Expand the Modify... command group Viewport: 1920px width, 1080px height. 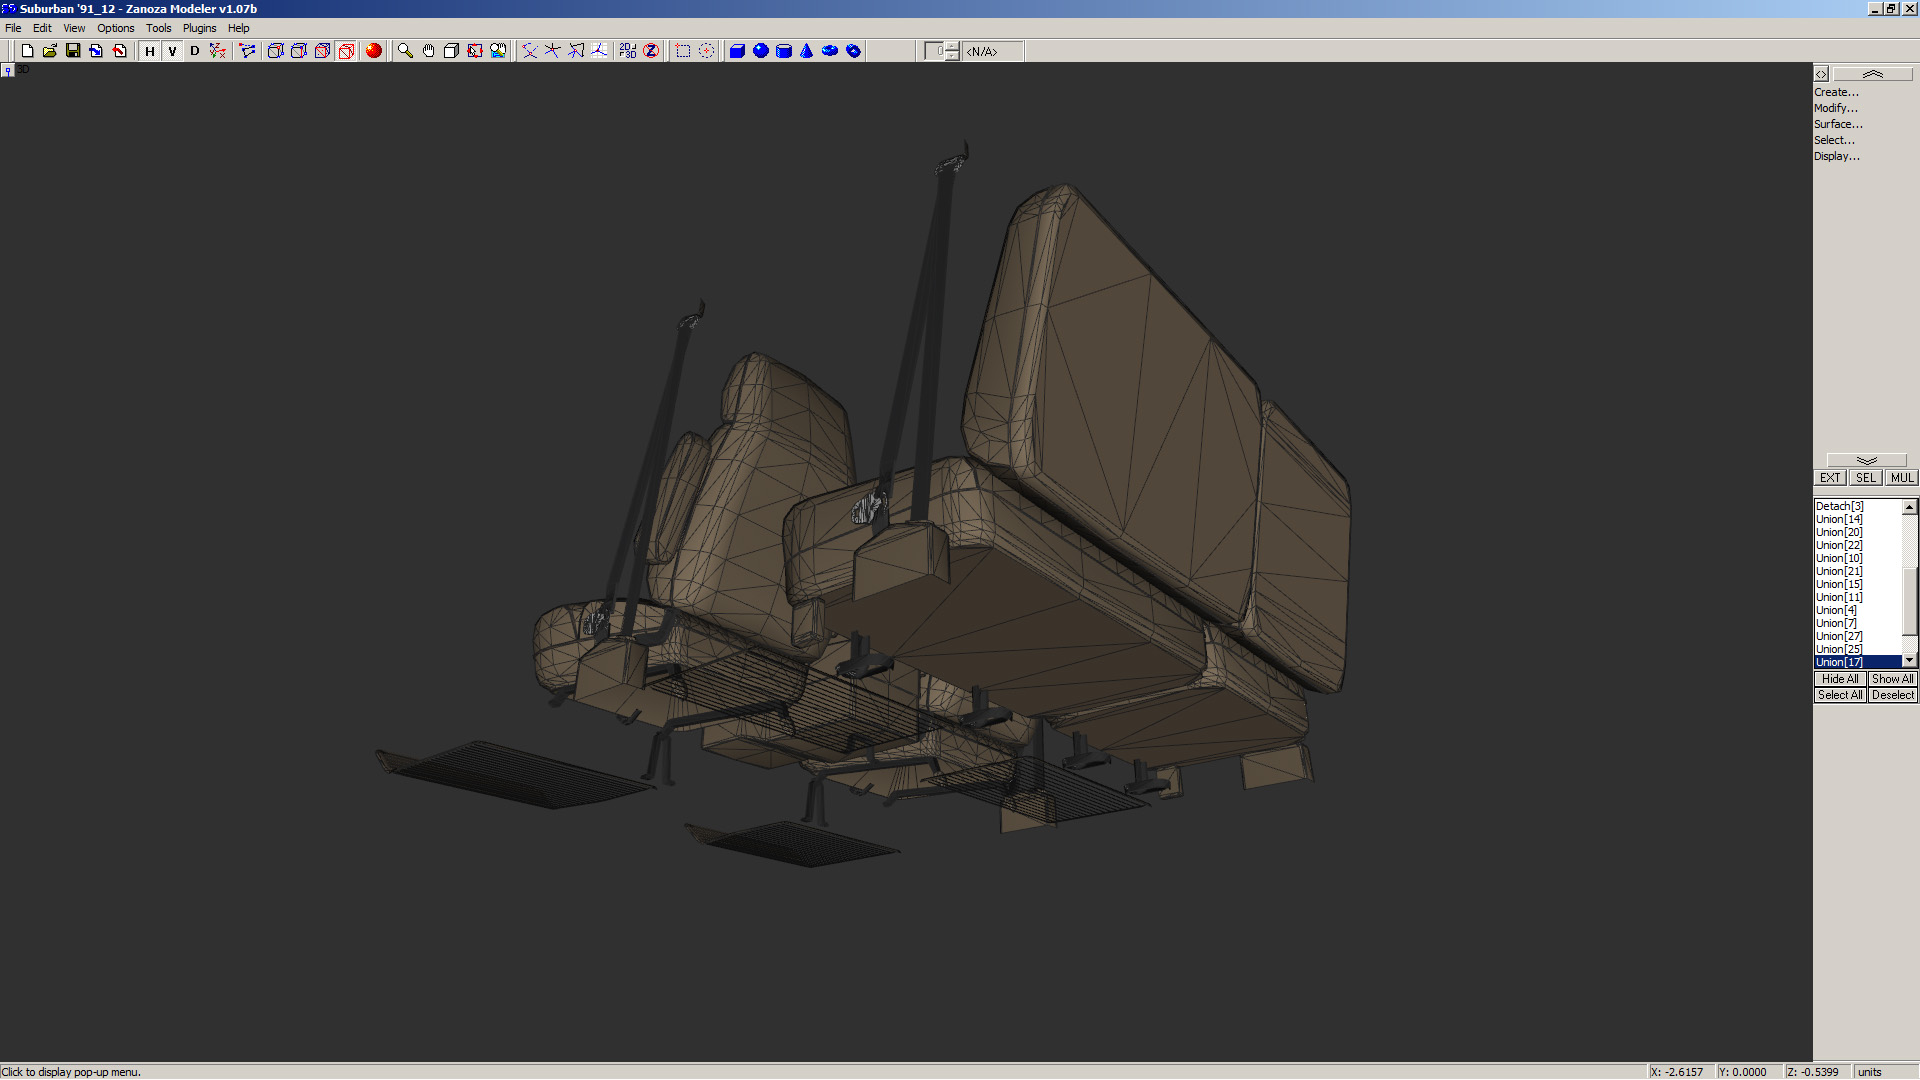click(x=1836, y=108)
